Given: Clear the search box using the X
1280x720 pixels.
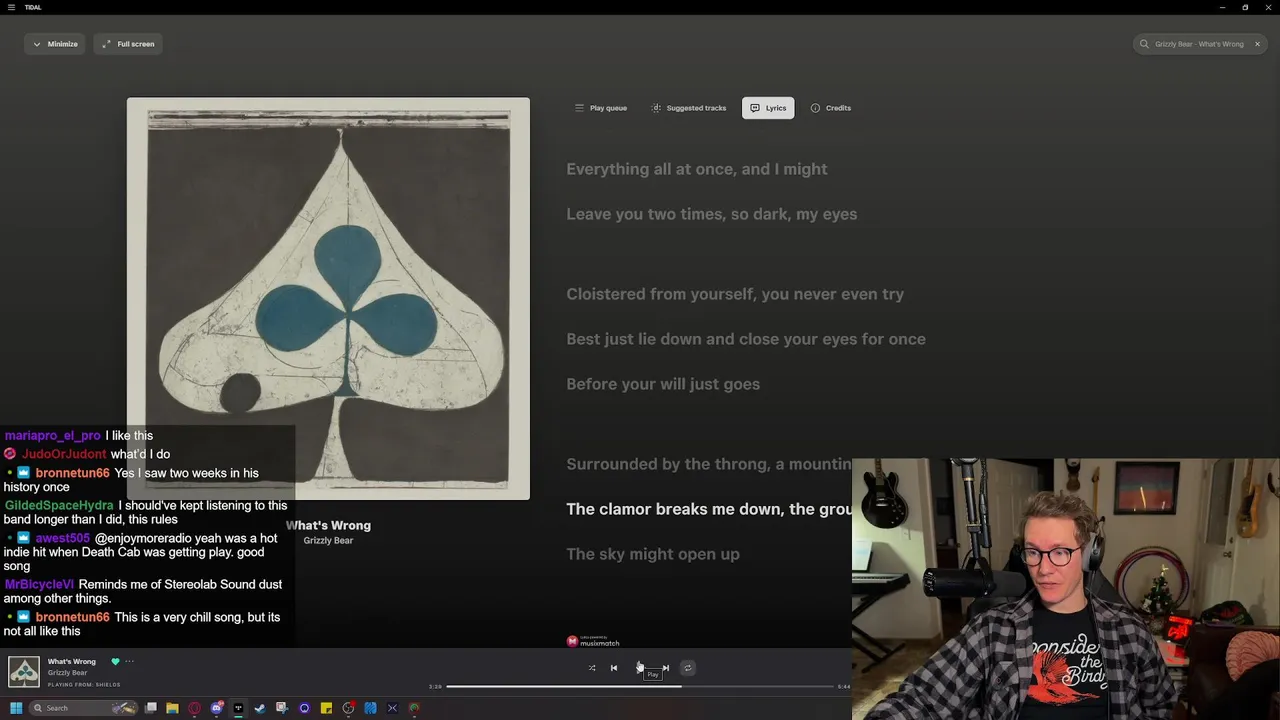Looking at the screenshot, I should (1257, 44).
